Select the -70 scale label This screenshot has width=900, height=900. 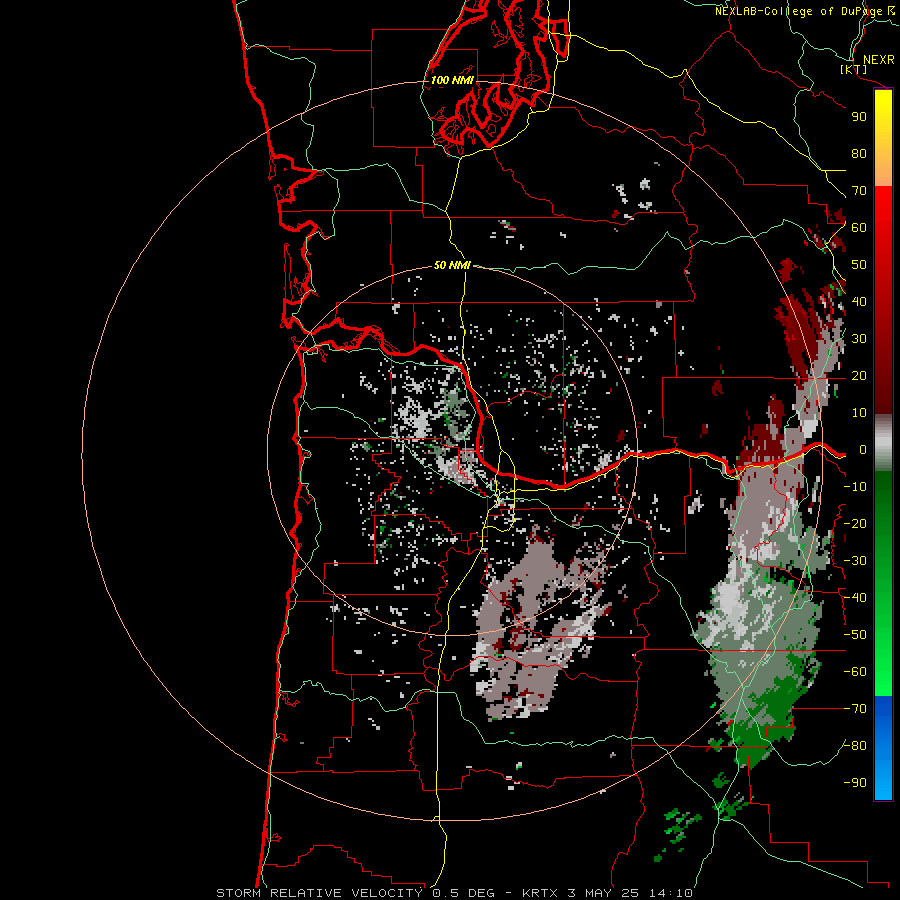(x=855, y=709)
